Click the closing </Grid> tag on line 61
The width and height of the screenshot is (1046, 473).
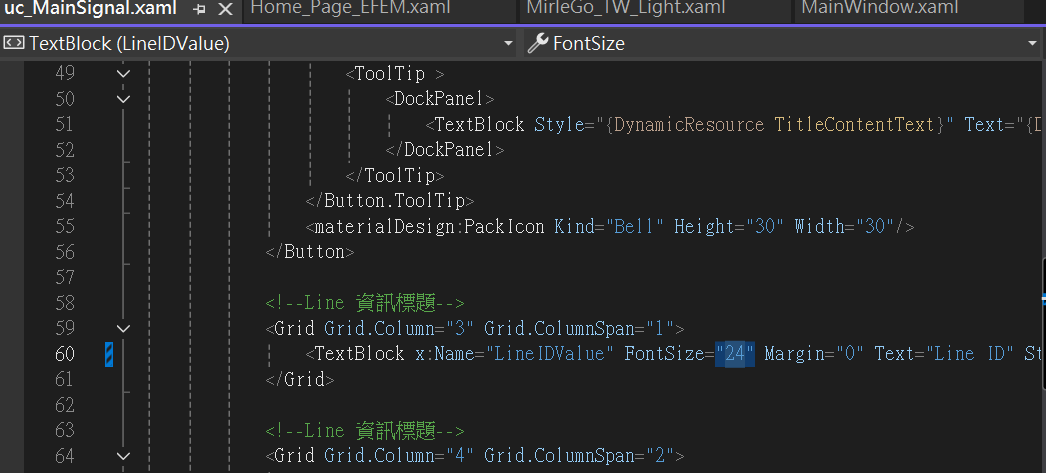tap(300, 380)
